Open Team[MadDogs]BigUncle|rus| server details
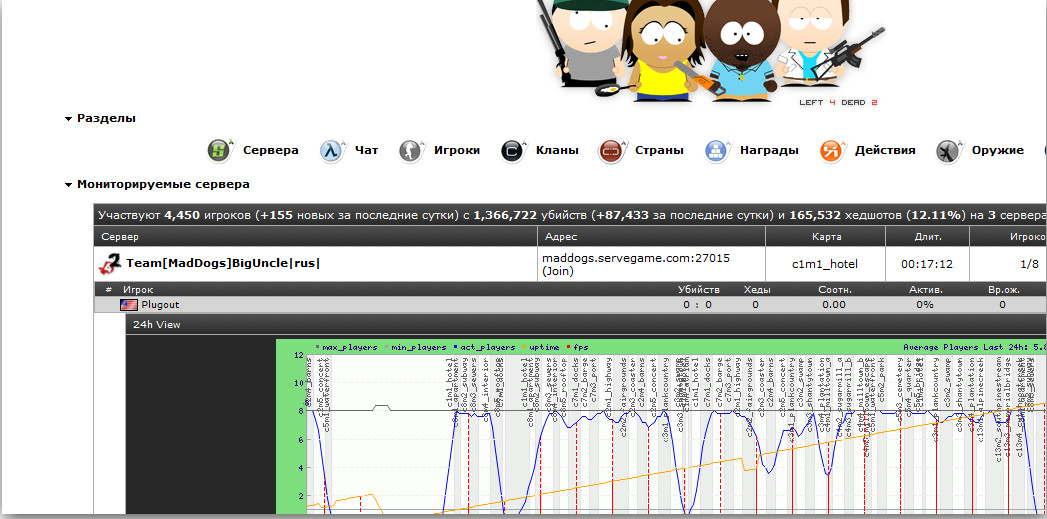The height and width of the screenshot is (519, 1047). 223,263
